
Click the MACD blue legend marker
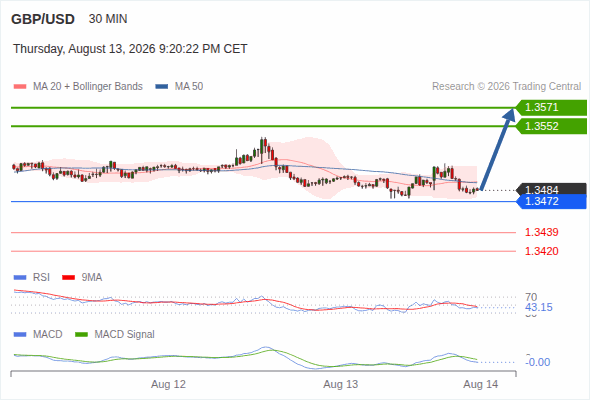(20, 335)
